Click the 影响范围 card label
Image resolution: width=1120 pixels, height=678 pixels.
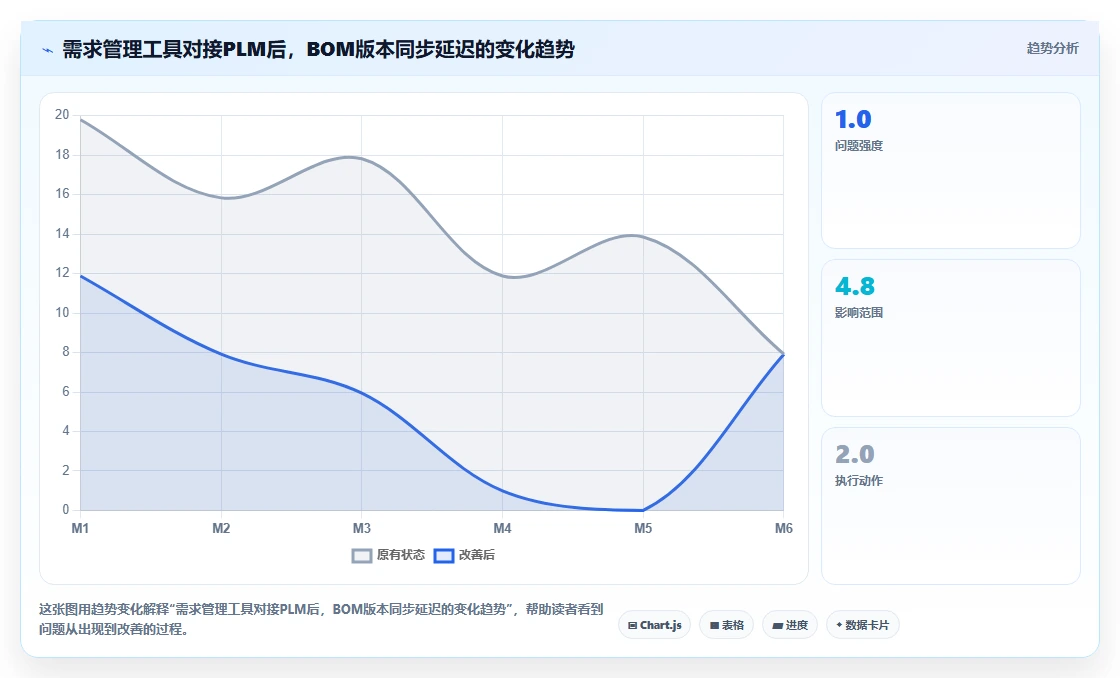[859, 313]
